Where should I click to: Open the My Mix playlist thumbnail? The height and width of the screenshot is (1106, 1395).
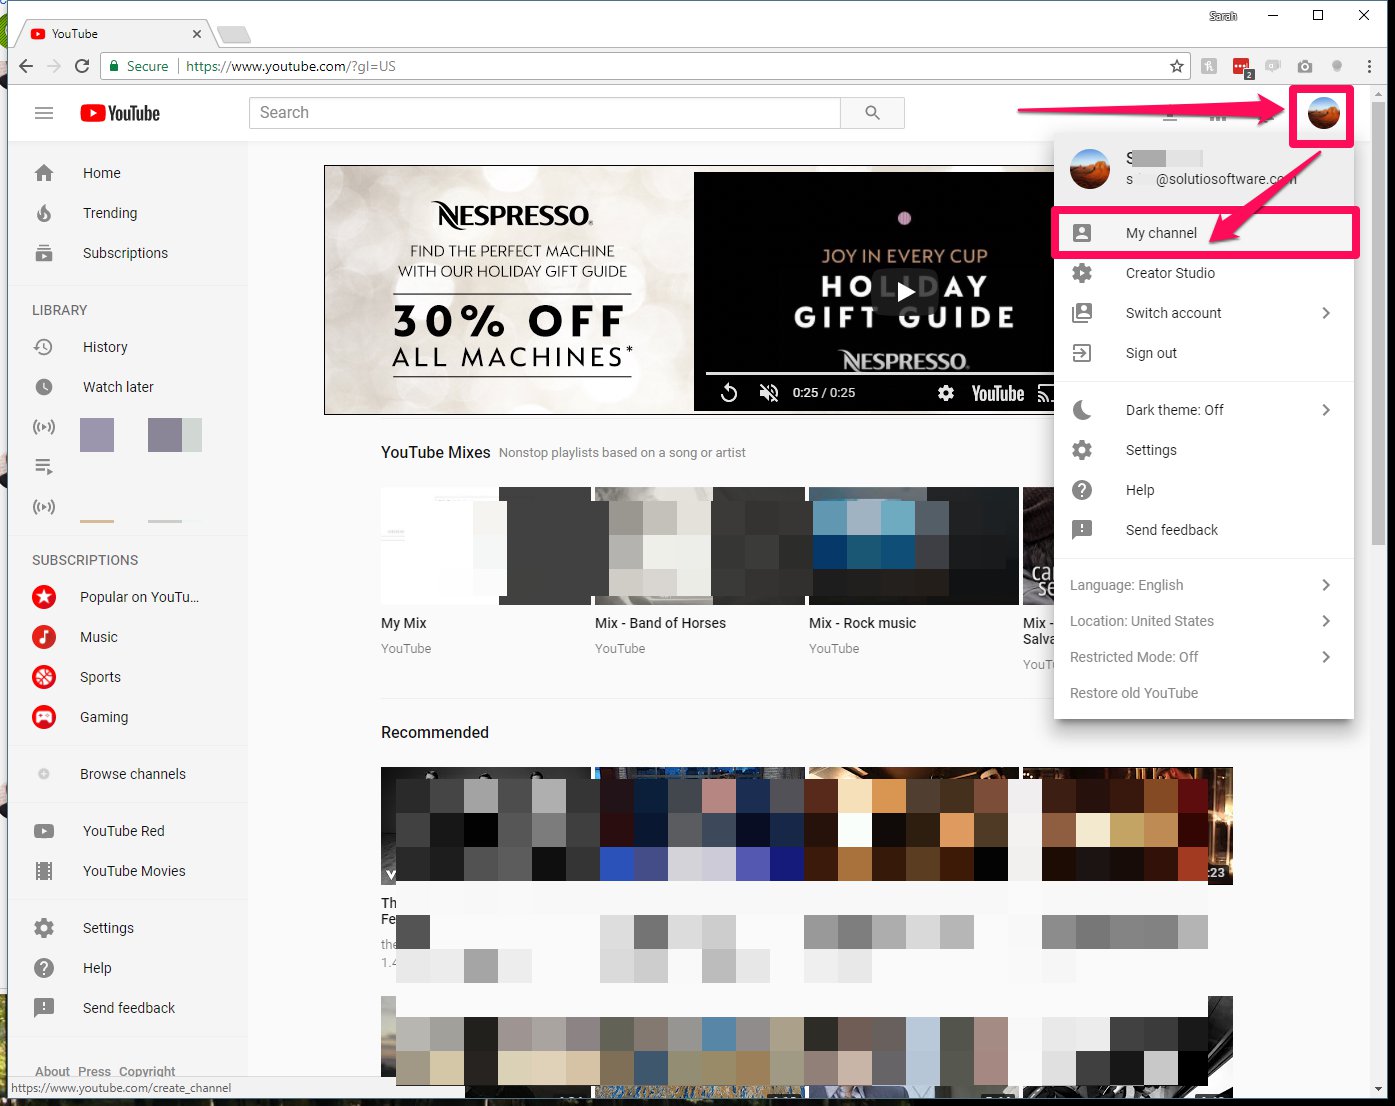pyautogui.click(x=486, y=546)
